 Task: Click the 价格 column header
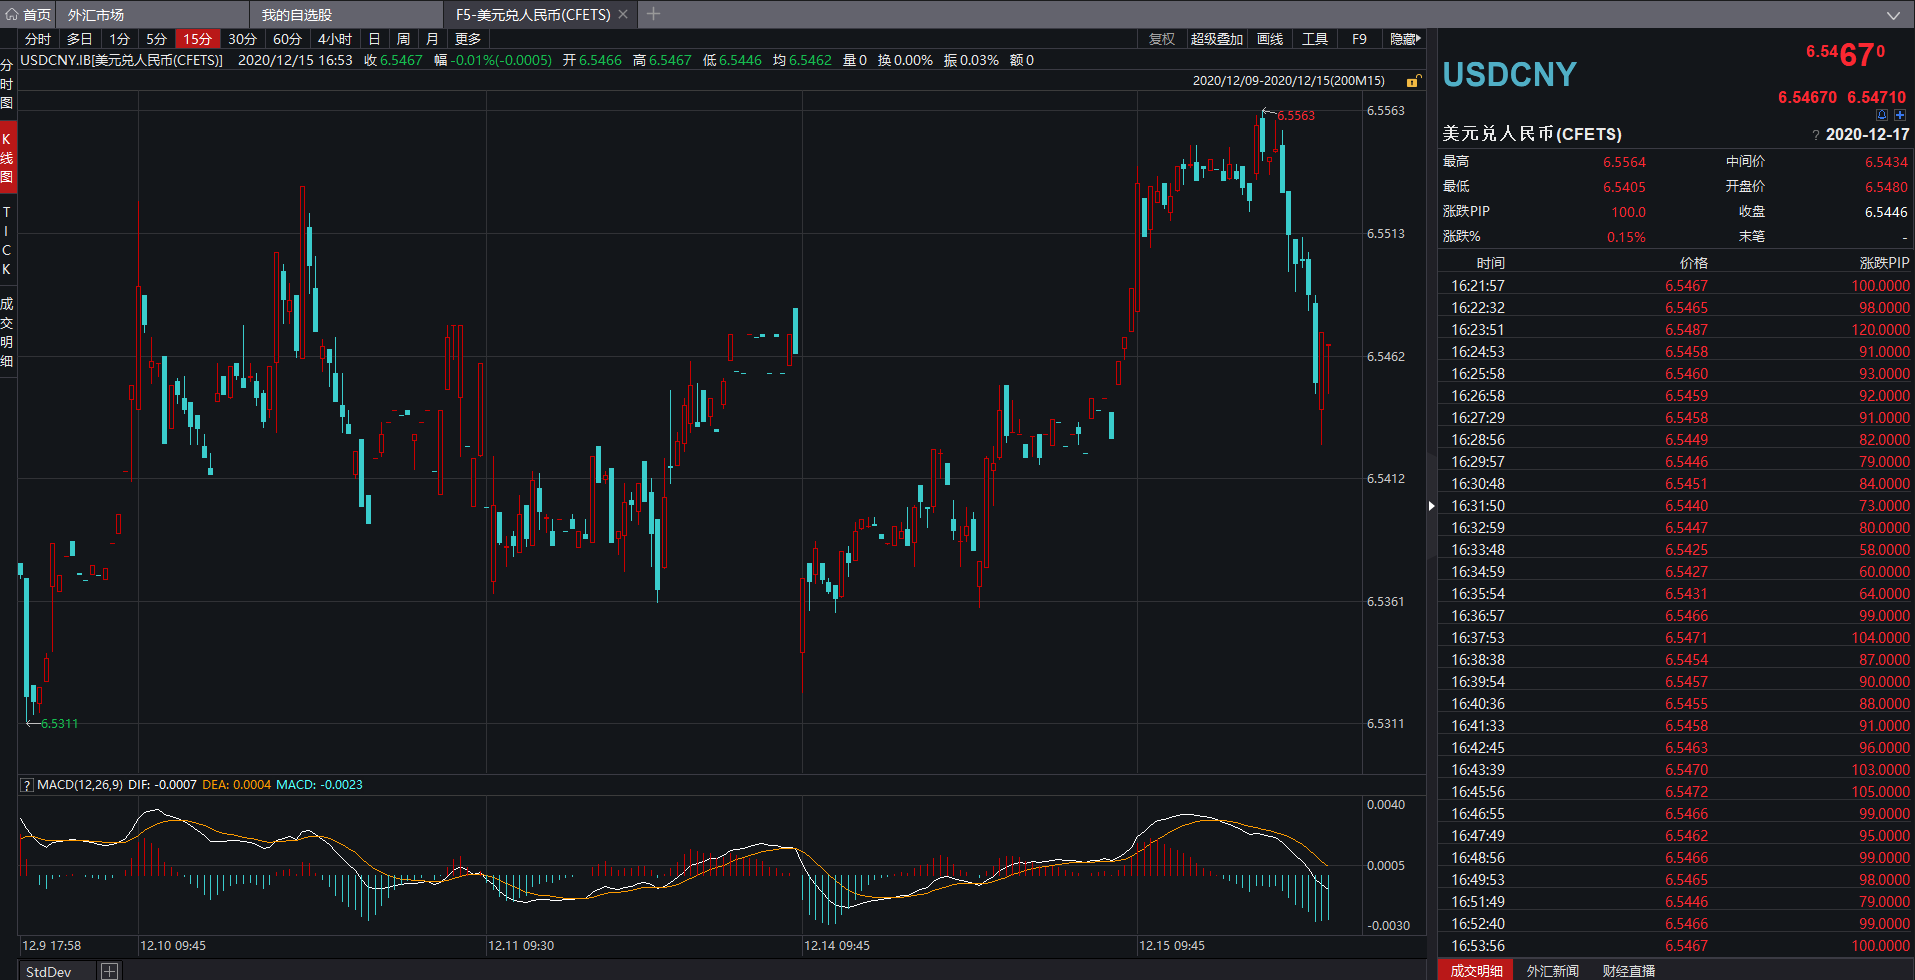(x=1694, y=263)
